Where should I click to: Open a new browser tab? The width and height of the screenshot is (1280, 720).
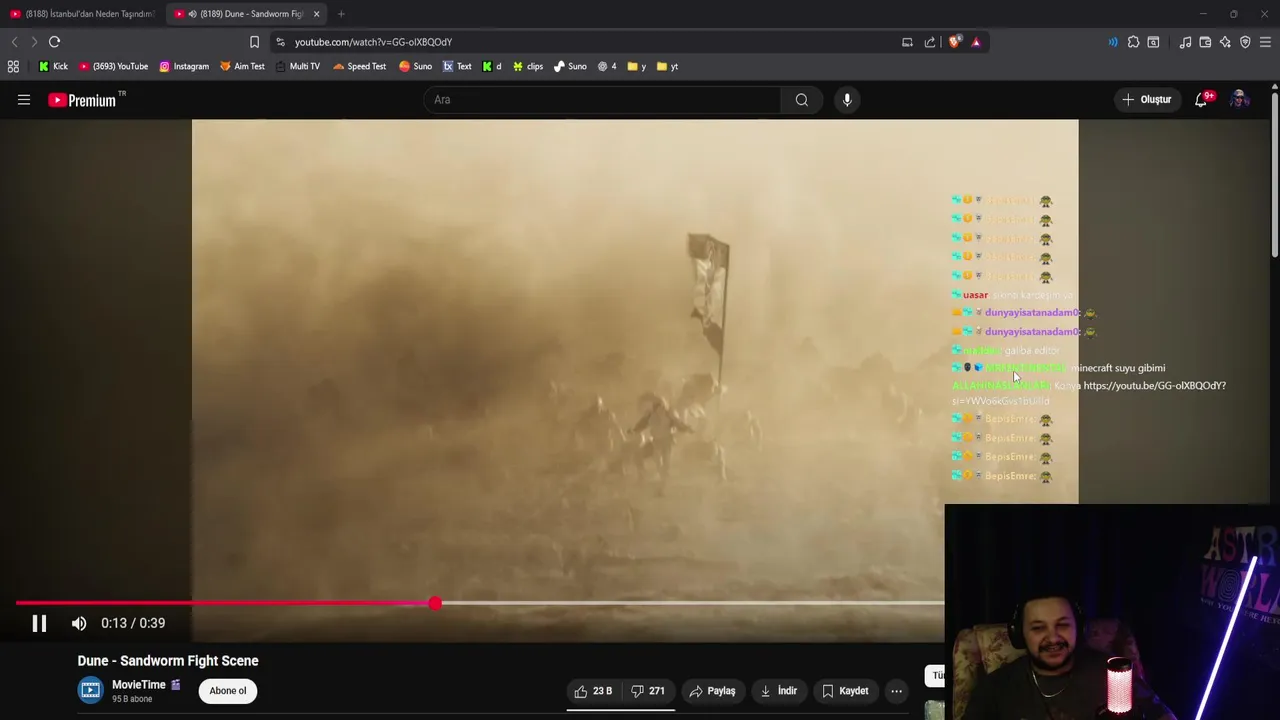click(x=341, y=14)
